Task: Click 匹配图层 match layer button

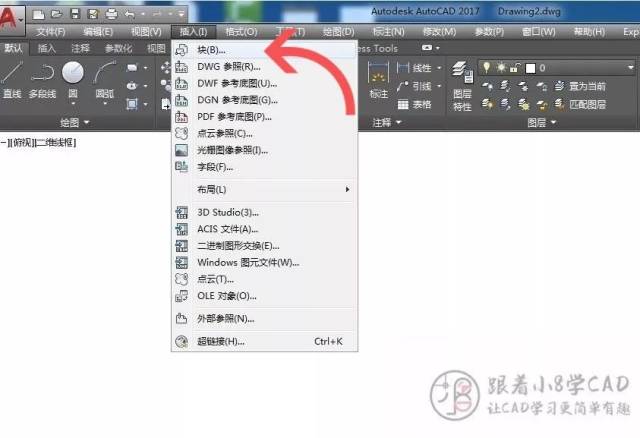Action: coord(580,105)
